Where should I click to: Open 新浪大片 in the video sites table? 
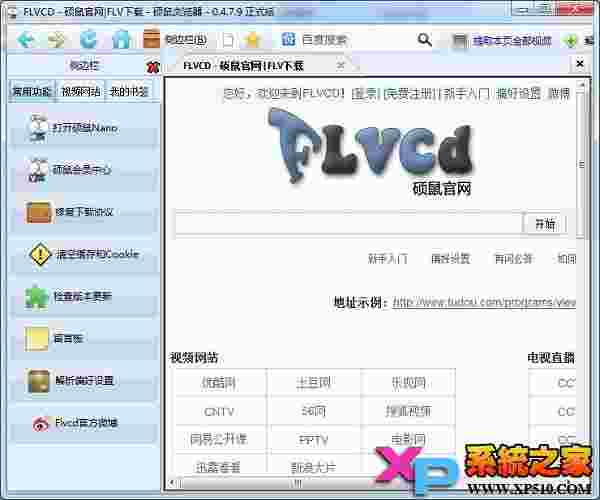pos(313,467)
